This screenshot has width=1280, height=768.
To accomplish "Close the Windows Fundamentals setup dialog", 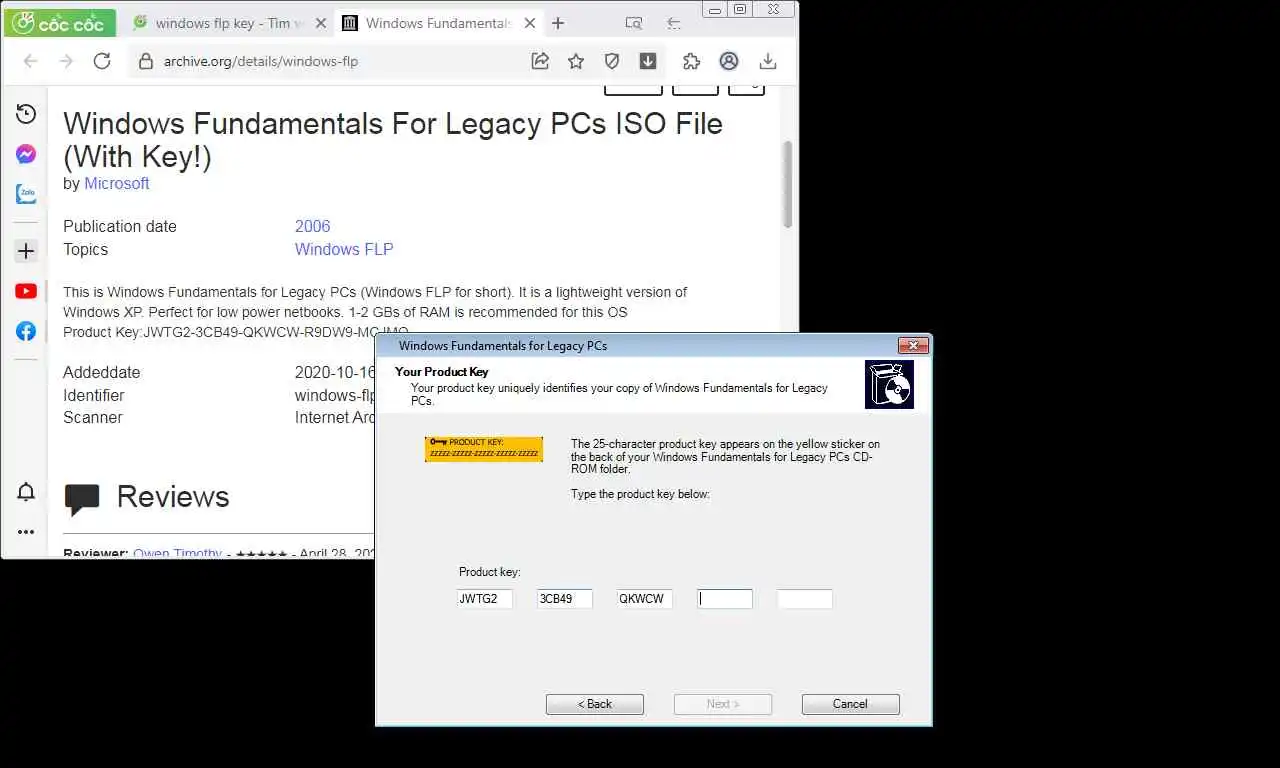I will tap(913, 346).
